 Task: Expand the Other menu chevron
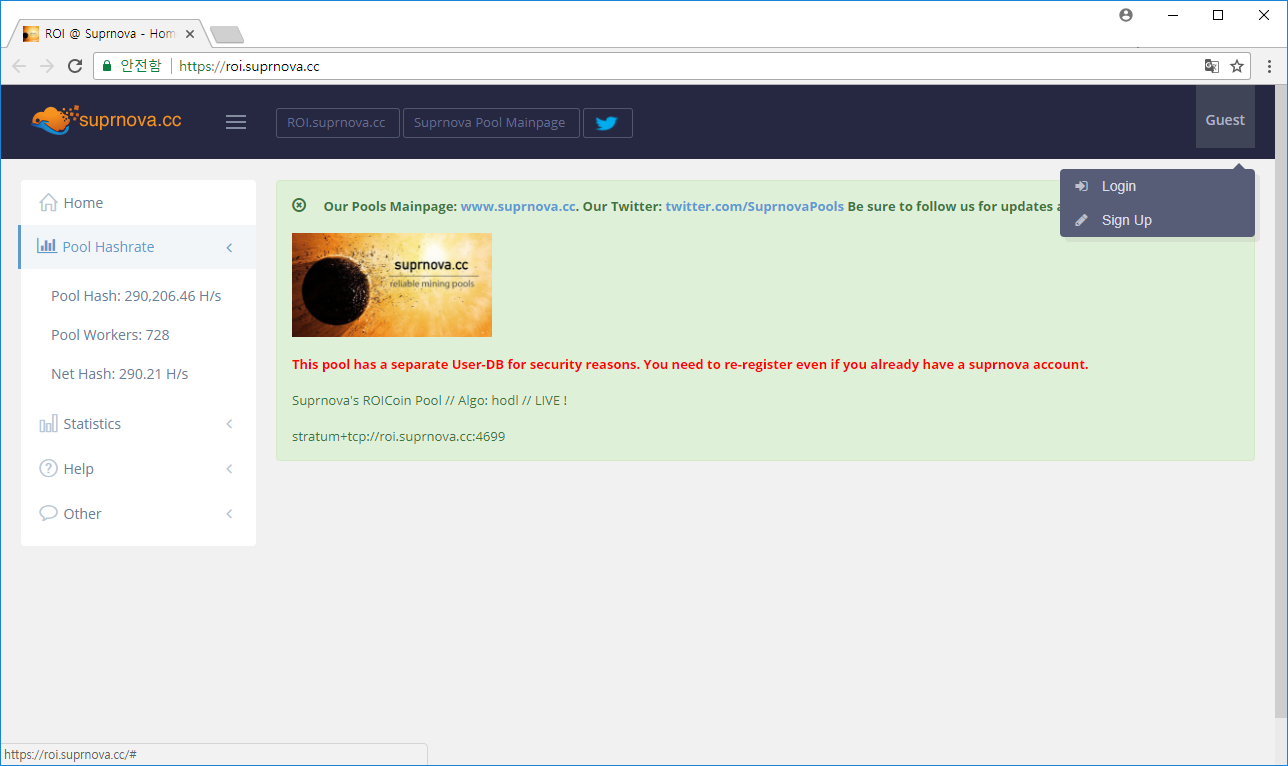pyautogui.click(x=229, y=514)
